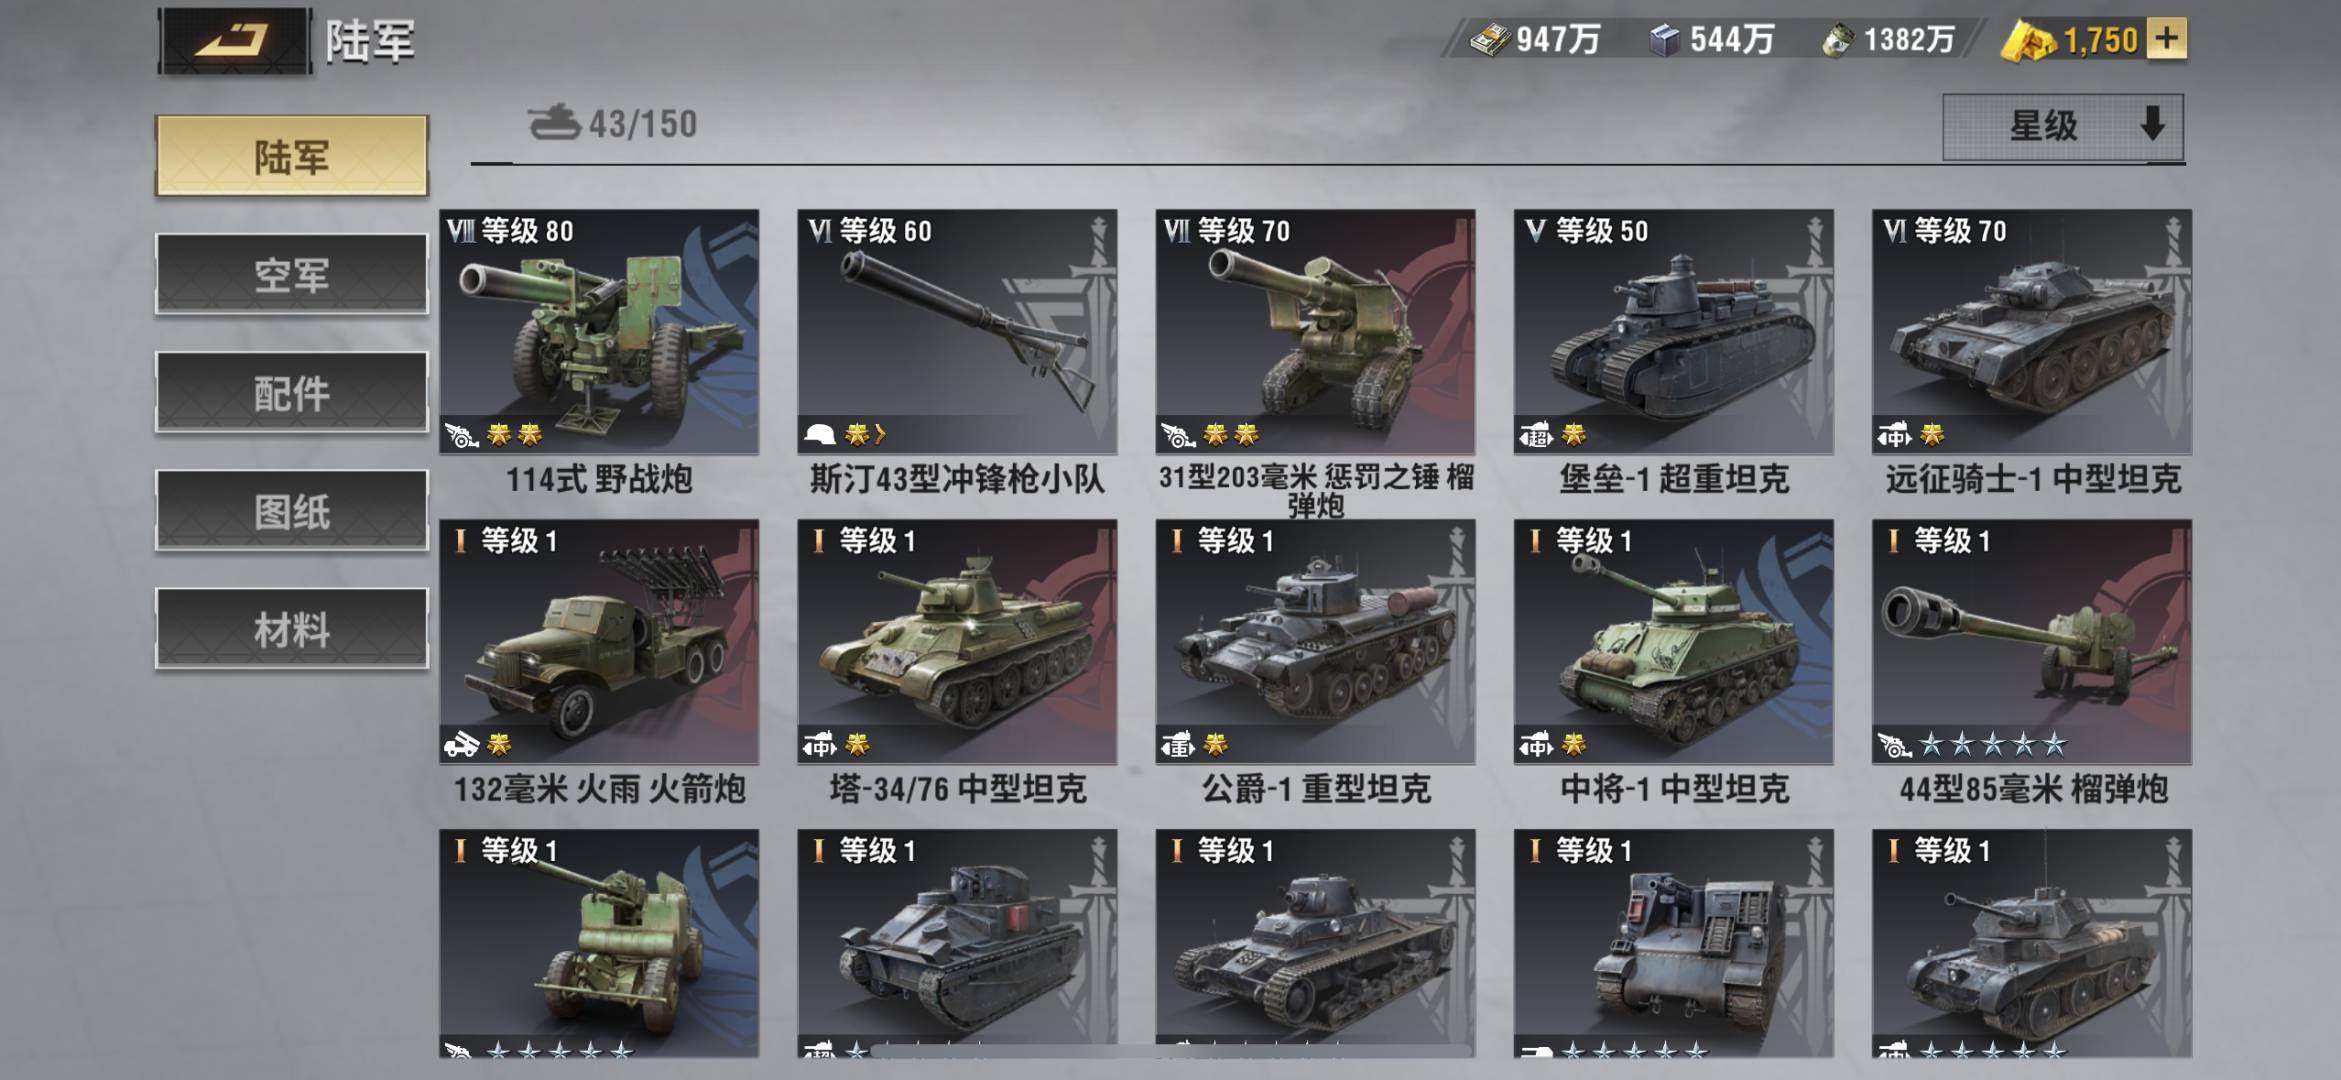
Task: Open the 材料 tab
Action: (x=291, y=628)
